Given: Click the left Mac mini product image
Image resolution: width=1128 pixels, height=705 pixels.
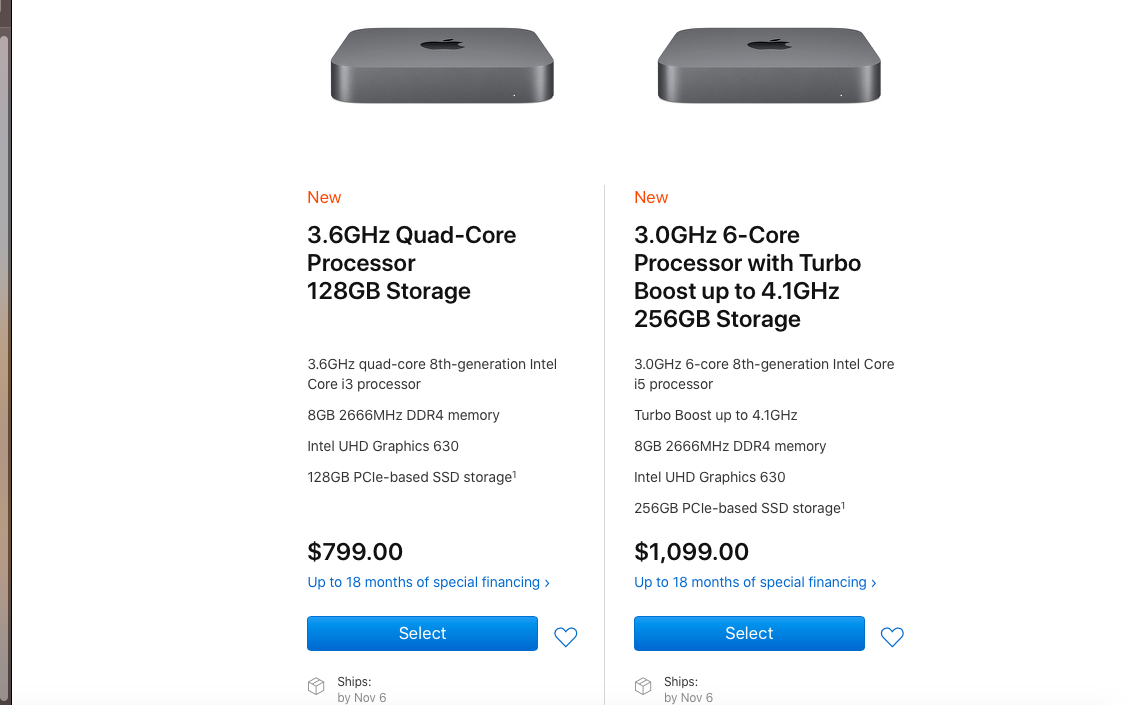Looking at the screenshot, I should coord(442,66).
